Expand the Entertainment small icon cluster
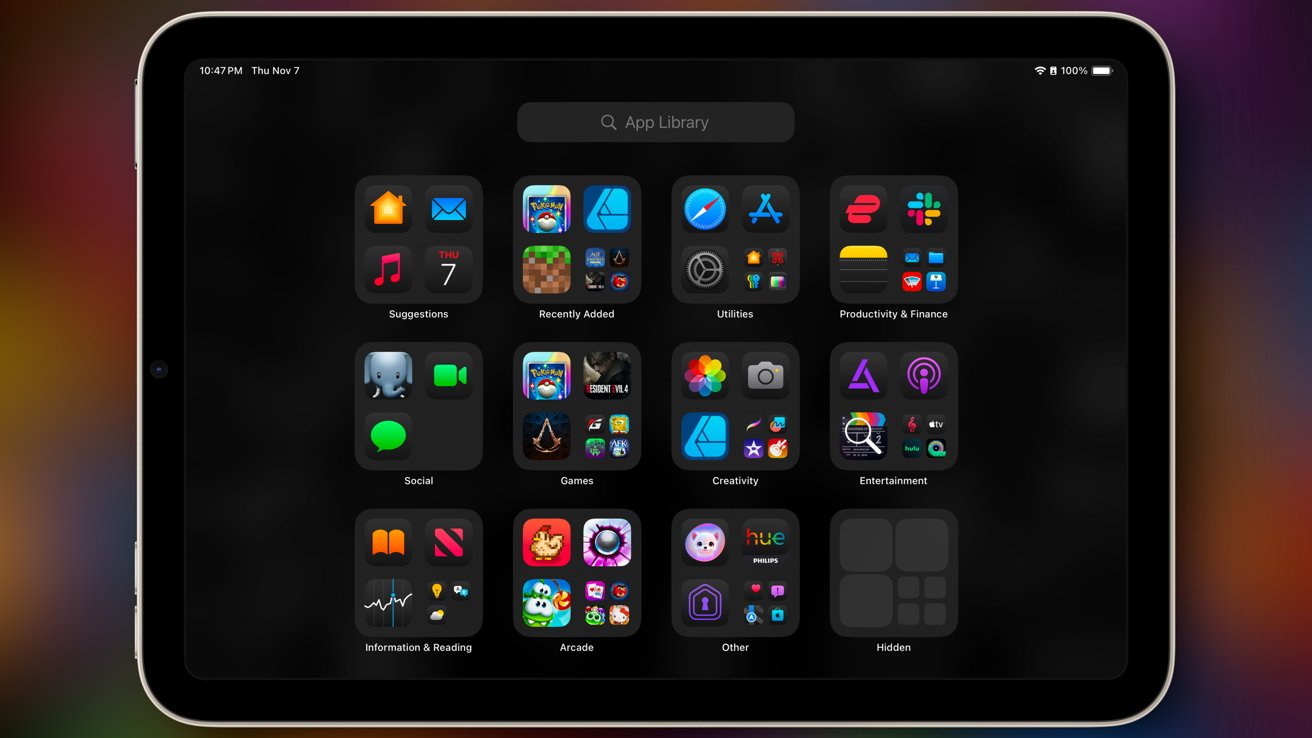1312x738 pixels. [x=924, y=436]
